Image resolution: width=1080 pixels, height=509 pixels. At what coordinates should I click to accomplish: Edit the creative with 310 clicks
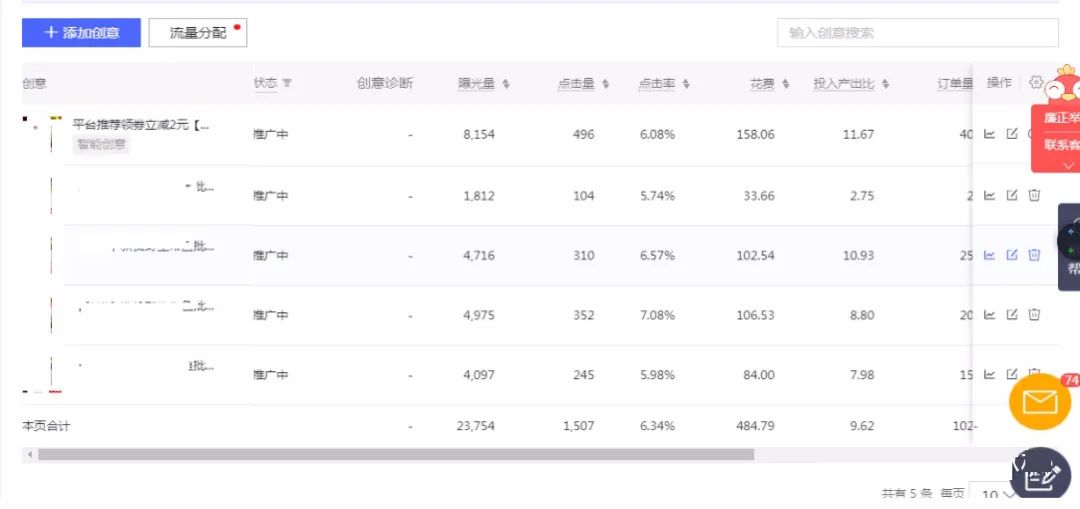click(x=1012, y=255)
